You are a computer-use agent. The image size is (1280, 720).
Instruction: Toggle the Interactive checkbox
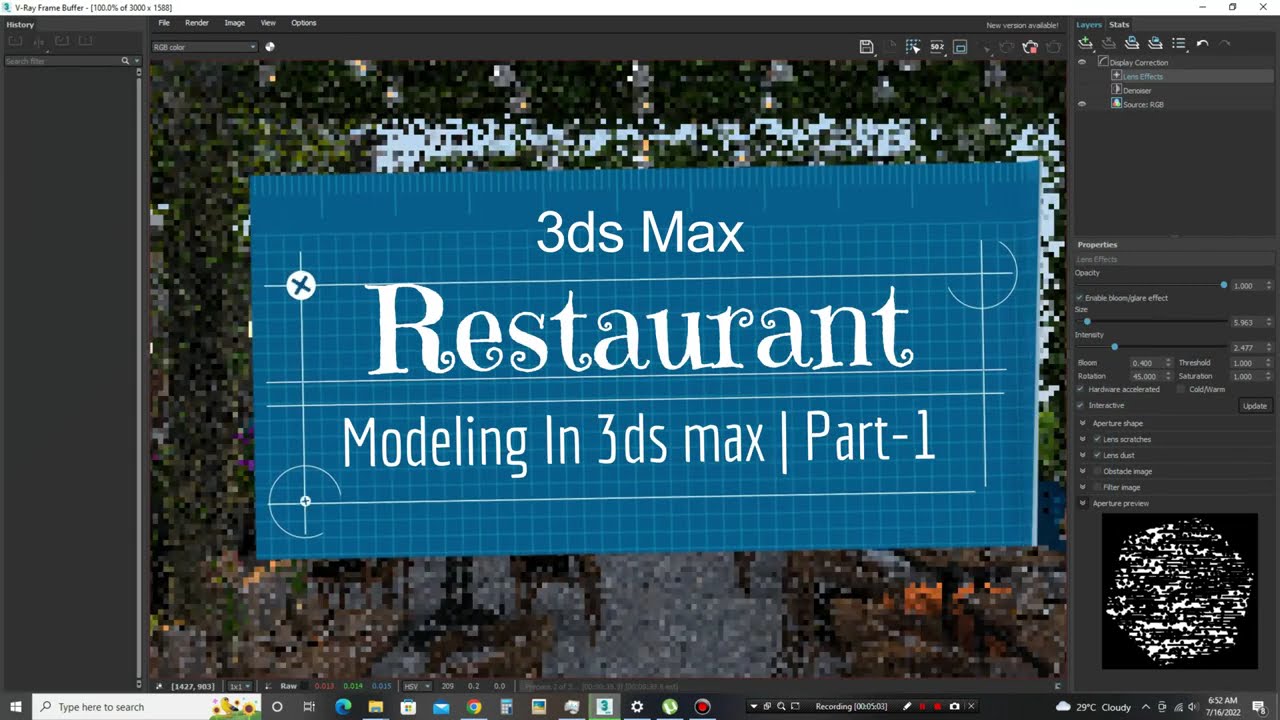[1080, 405]
